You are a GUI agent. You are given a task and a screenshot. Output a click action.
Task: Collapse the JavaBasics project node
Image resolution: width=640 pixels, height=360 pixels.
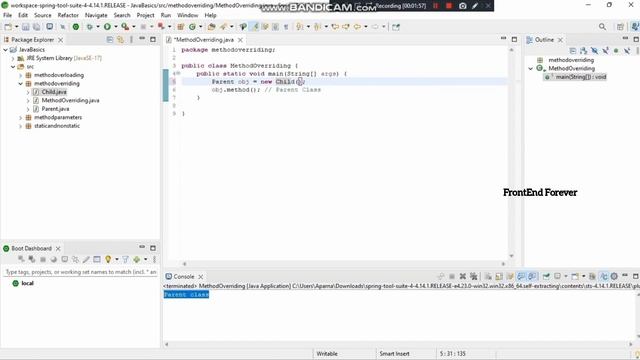point(5,50)
